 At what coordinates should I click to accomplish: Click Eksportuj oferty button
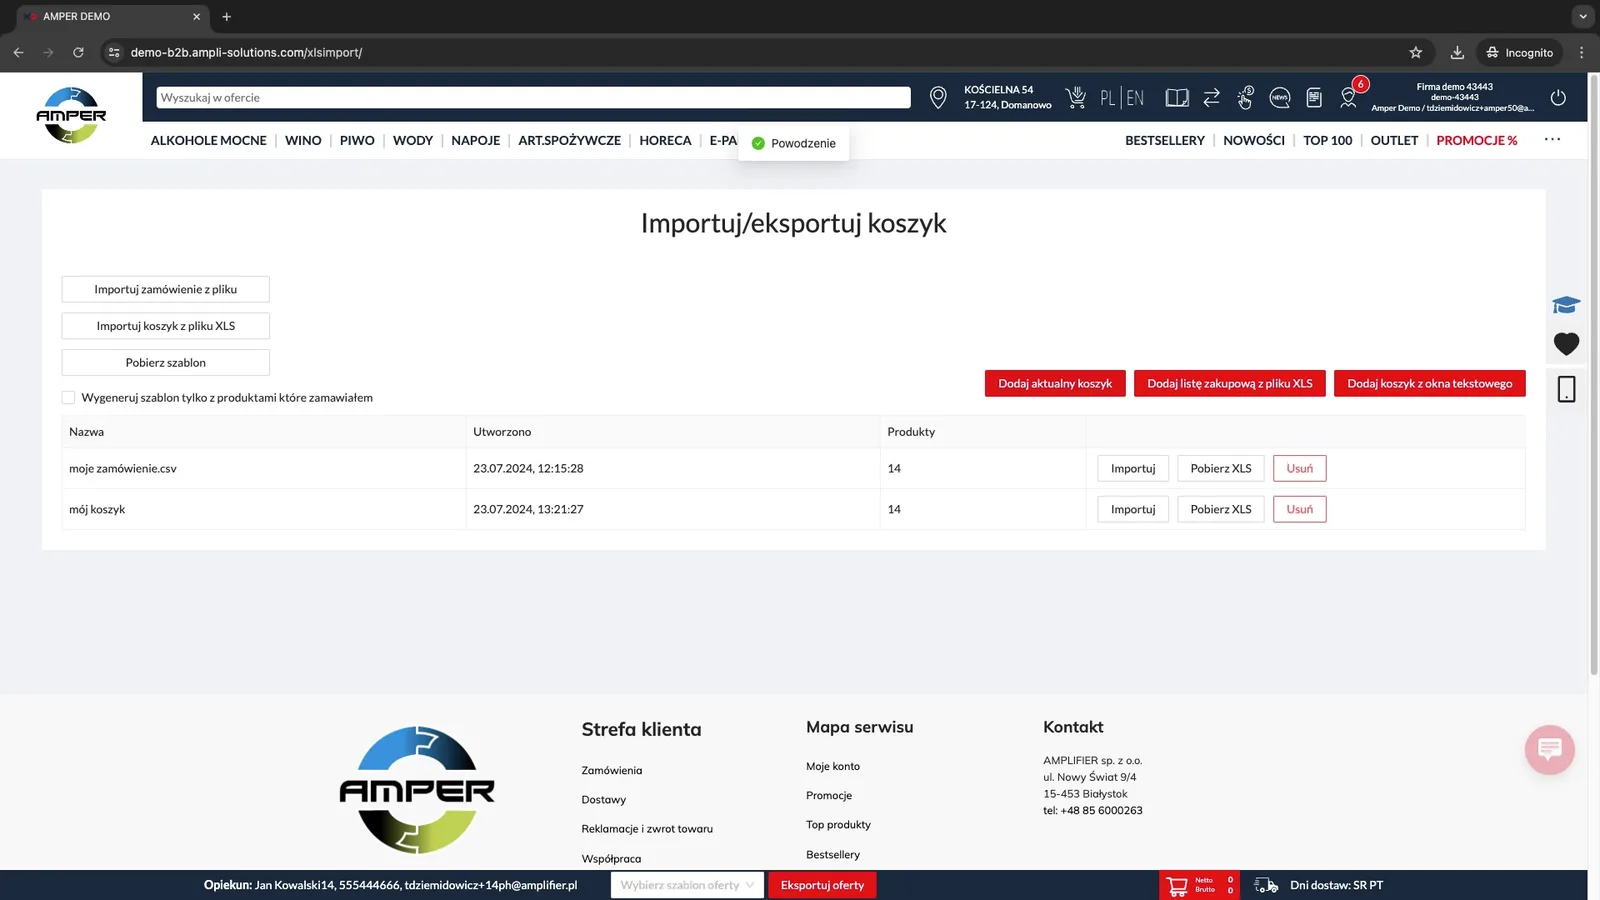[822, 885]
